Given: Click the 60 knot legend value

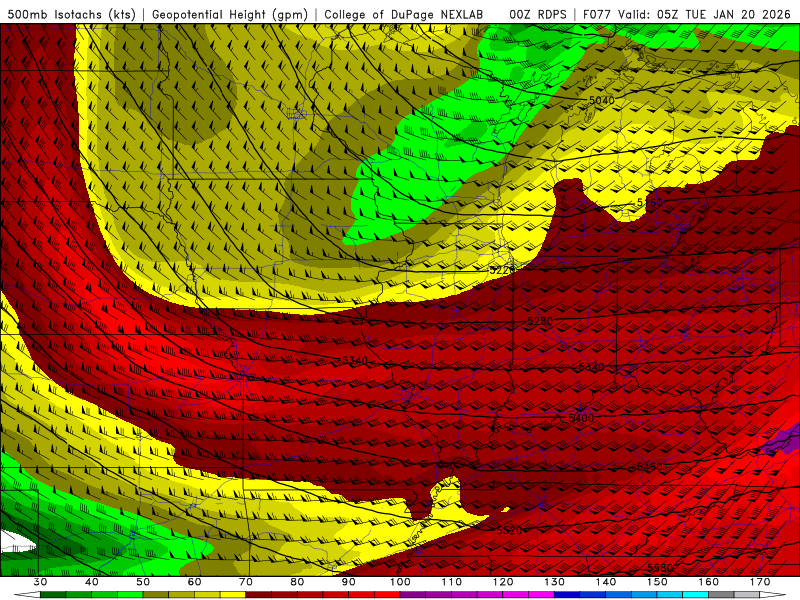Looking at the screenshot, I should pos(194,582).
